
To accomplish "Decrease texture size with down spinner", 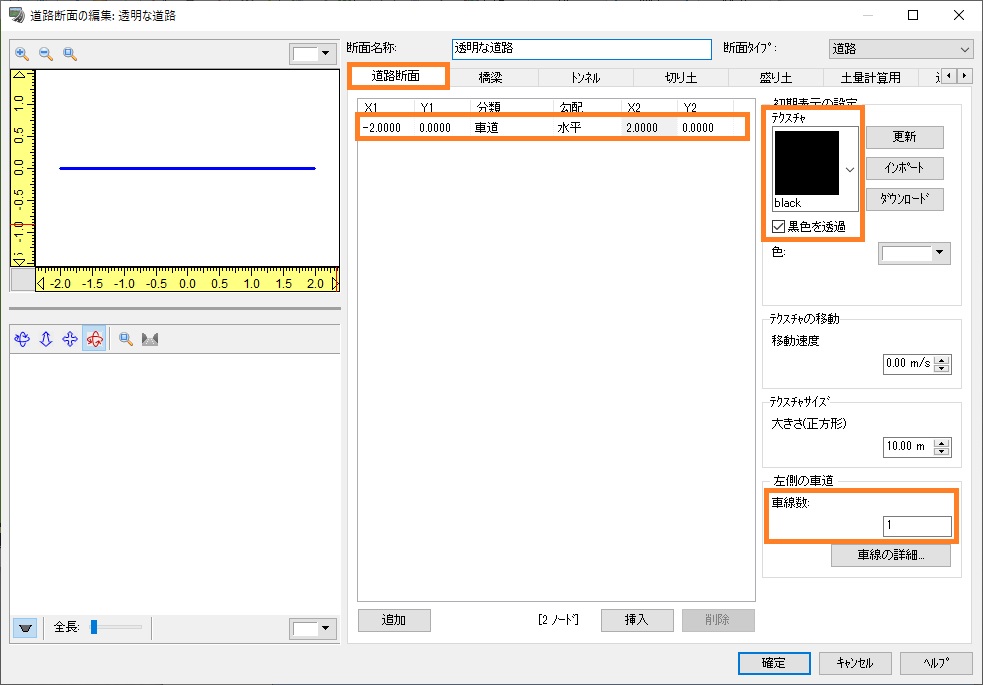I will click(x=942, y=451).
